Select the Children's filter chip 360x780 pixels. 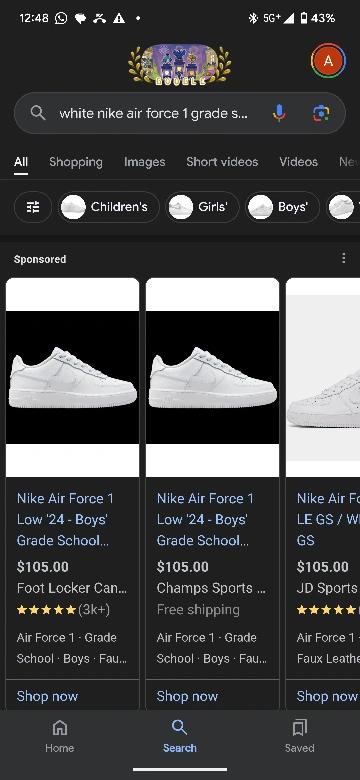109,207
